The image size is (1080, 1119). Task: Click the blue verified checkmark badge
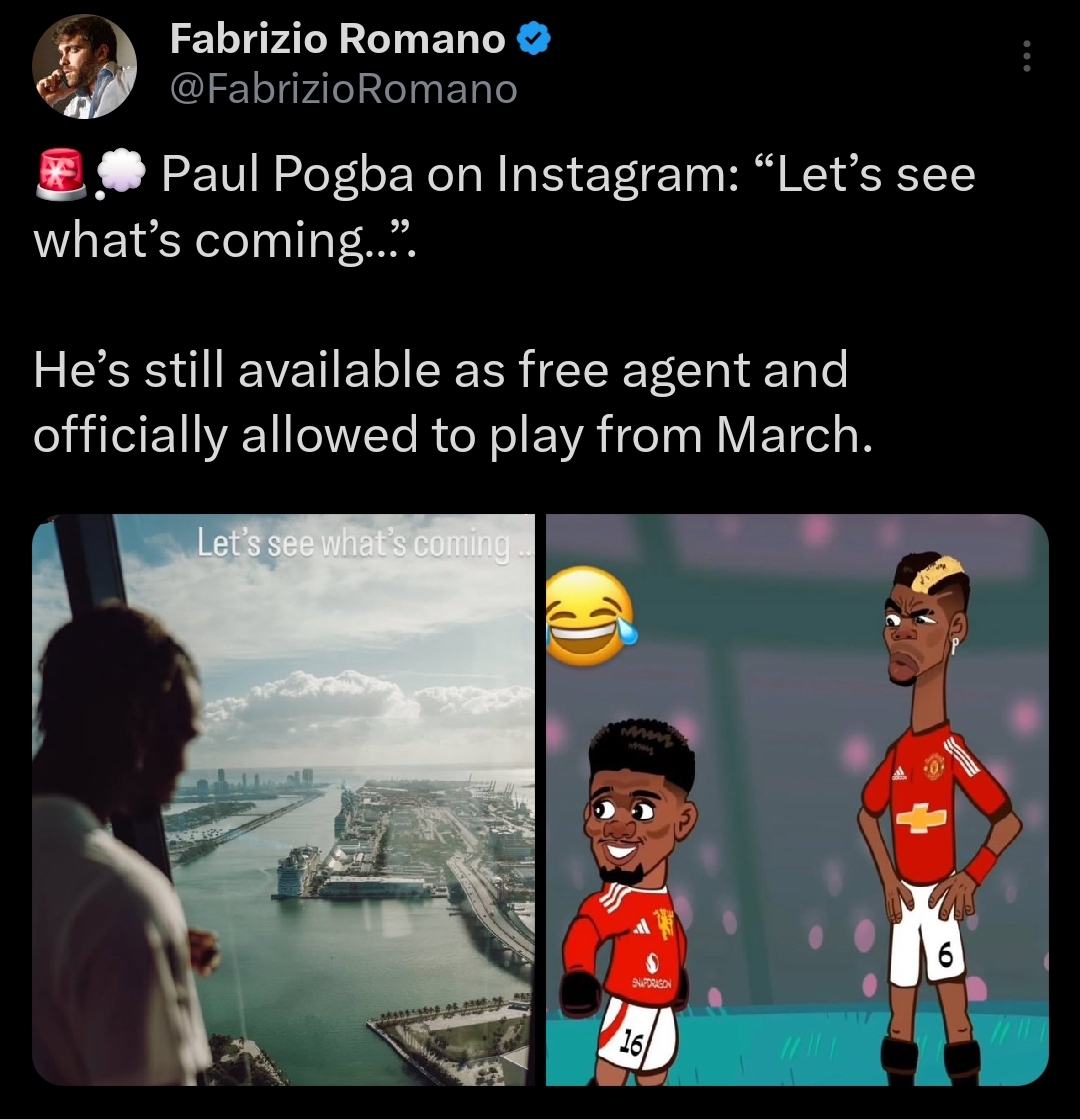click(x=533, y=39)
